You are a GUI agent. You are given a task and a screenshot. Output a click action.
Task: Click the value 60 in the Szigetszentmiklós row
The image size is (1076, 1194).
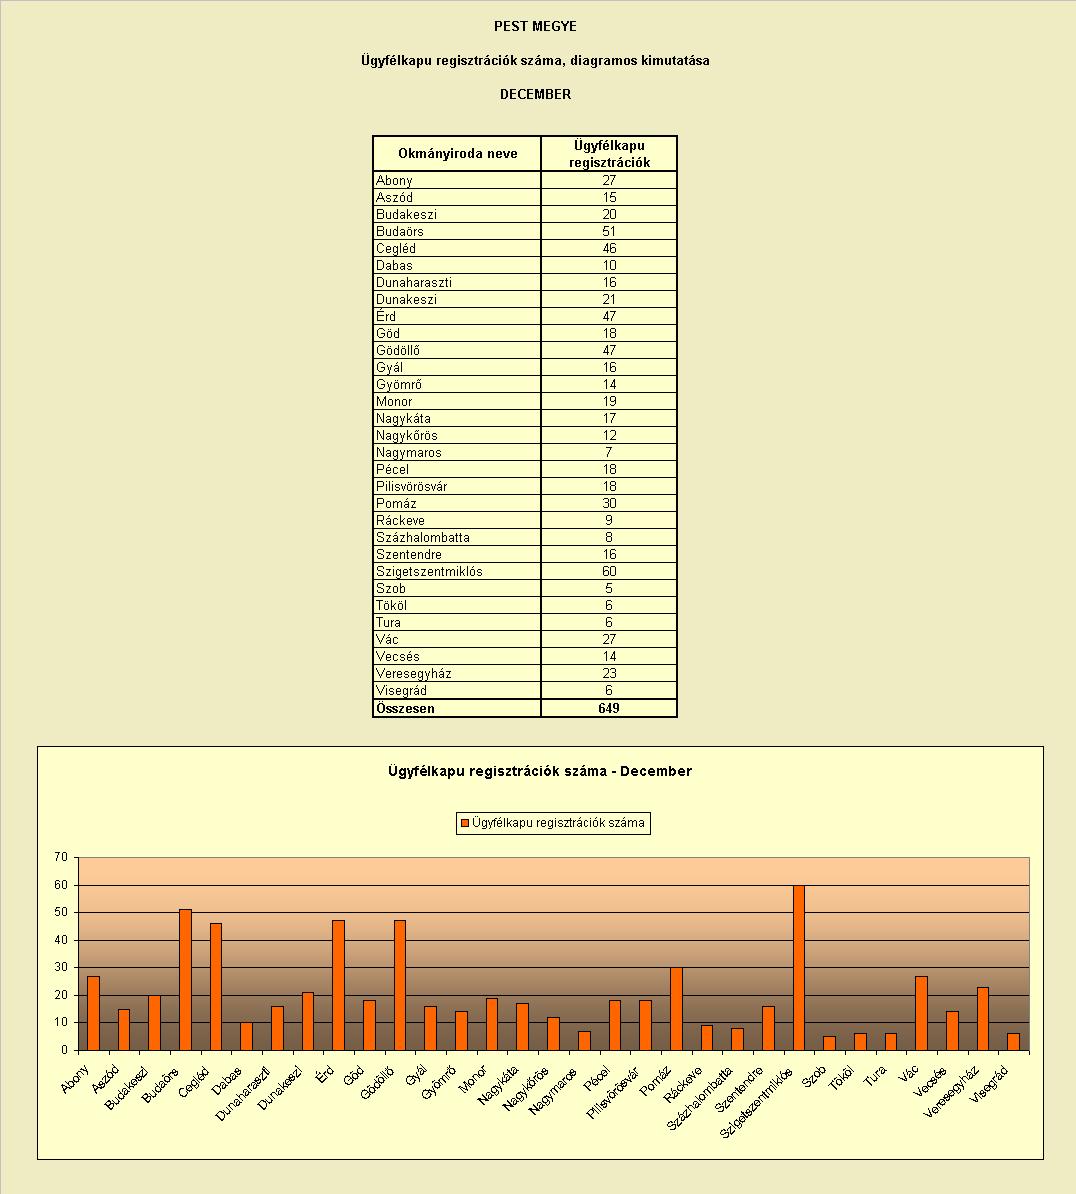(609, 572)
